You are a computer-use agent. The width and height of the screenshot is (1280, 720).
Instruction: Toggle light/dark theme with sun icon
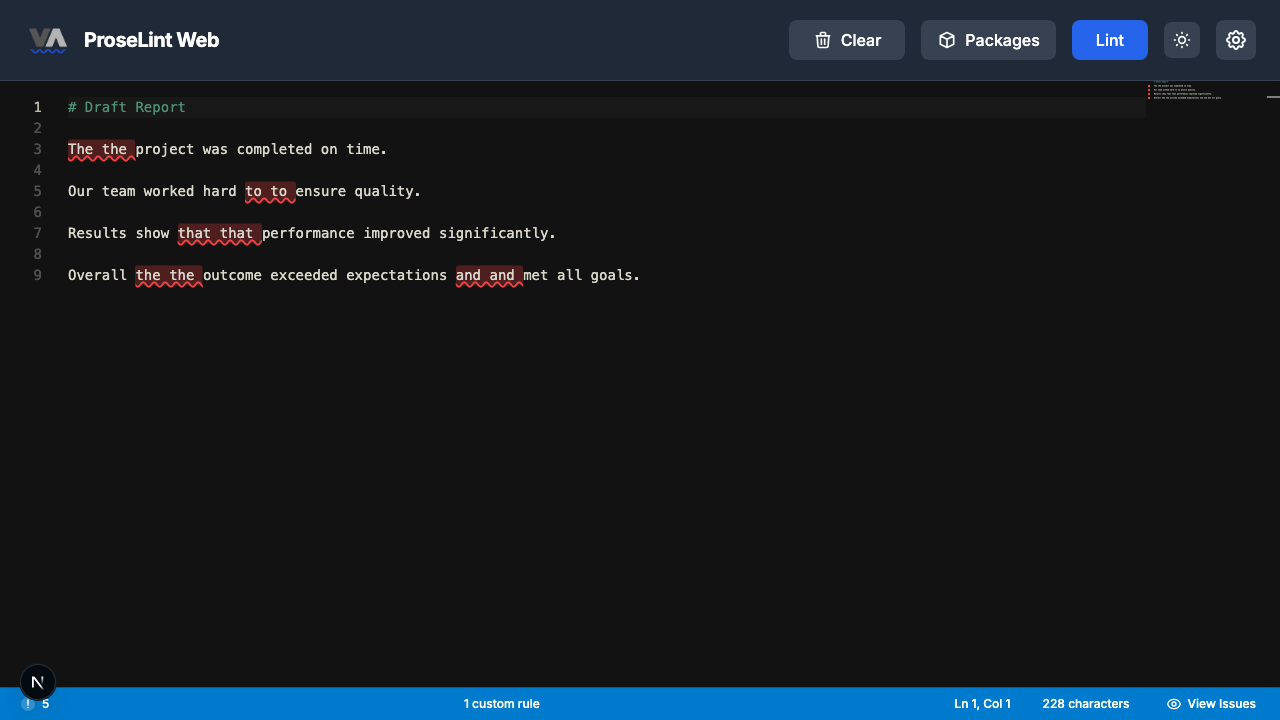coord(1182,40)
